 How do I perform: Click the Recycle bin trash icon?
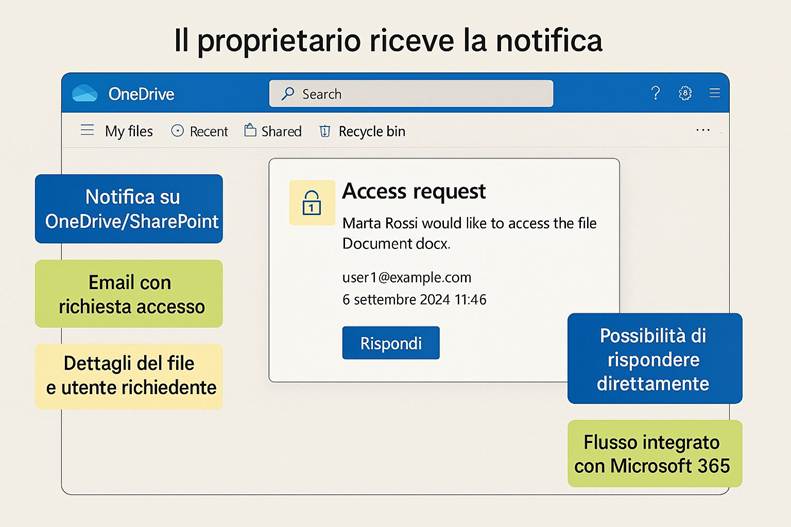pos(325,131)
